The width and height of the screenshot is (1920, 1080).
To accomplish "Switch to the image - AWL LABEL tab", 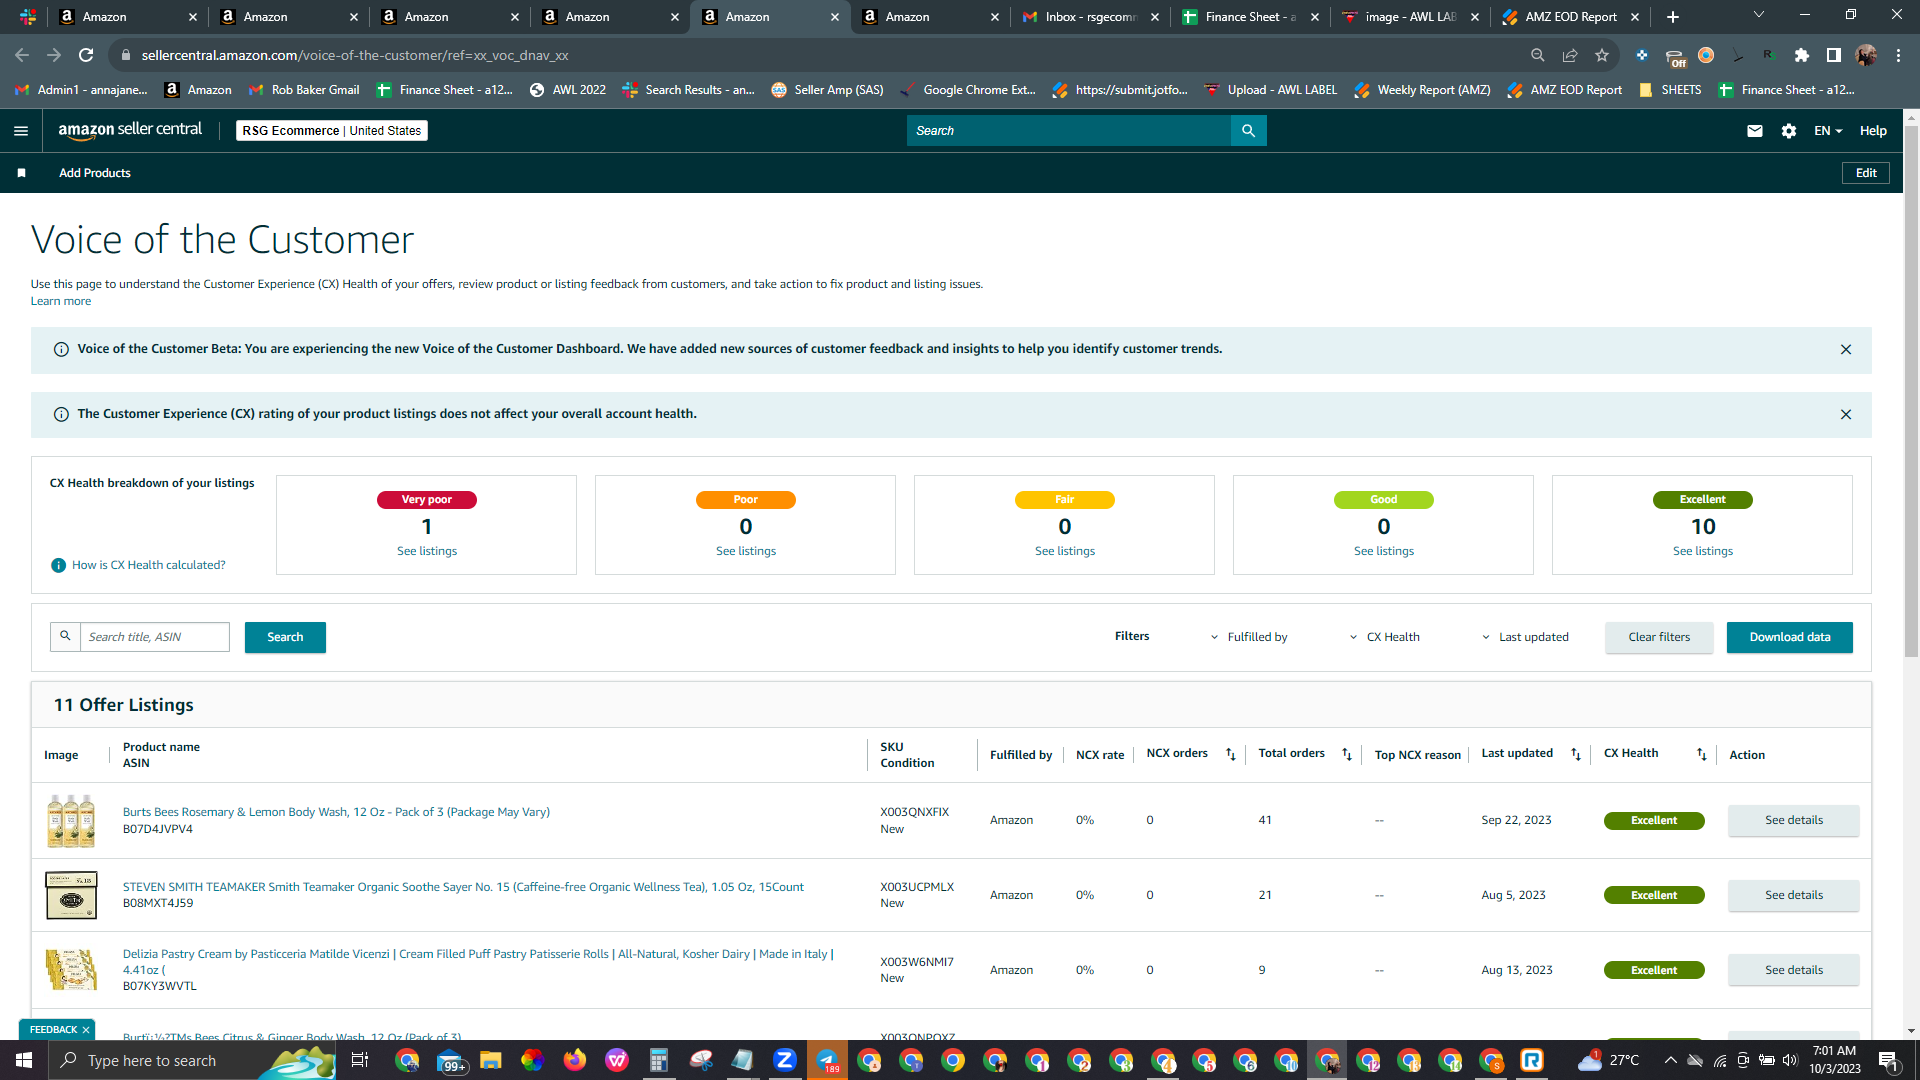I will click(1410, 17).
